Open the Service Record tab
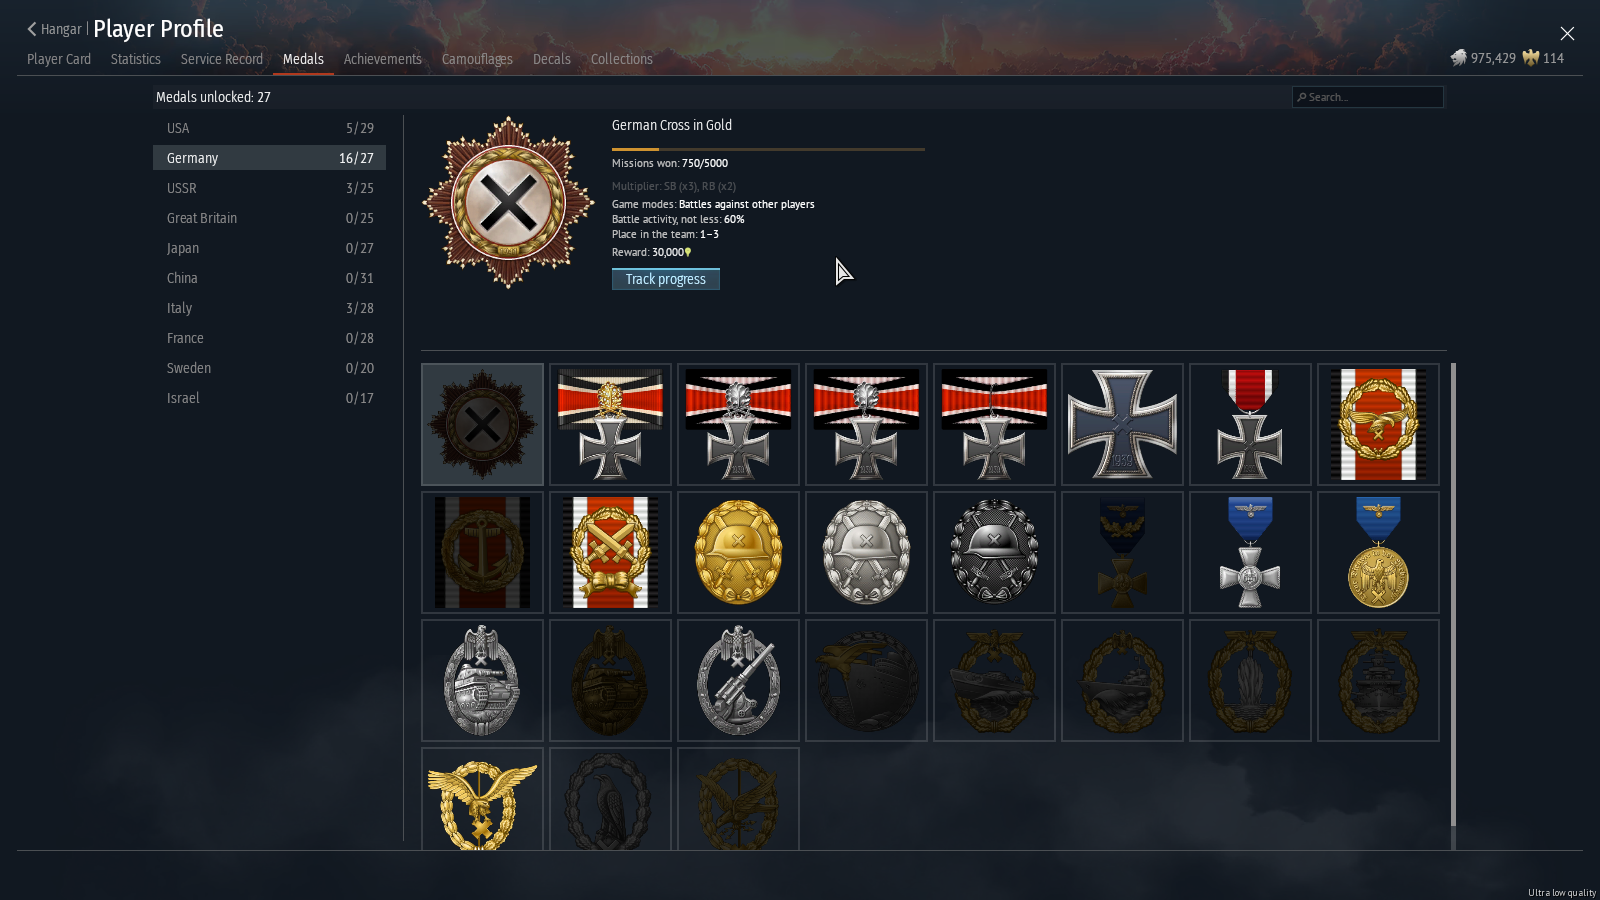The image size is (1600, 900). point(222,59)
